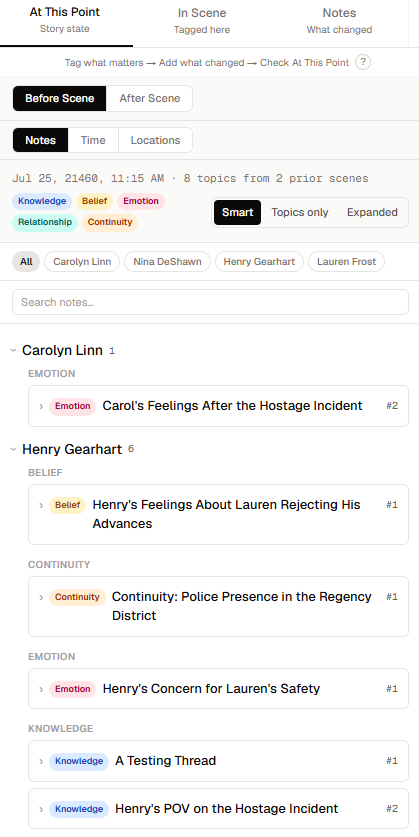Select the After Scene toggle
419x837 pixels.
tap(149, 98)
